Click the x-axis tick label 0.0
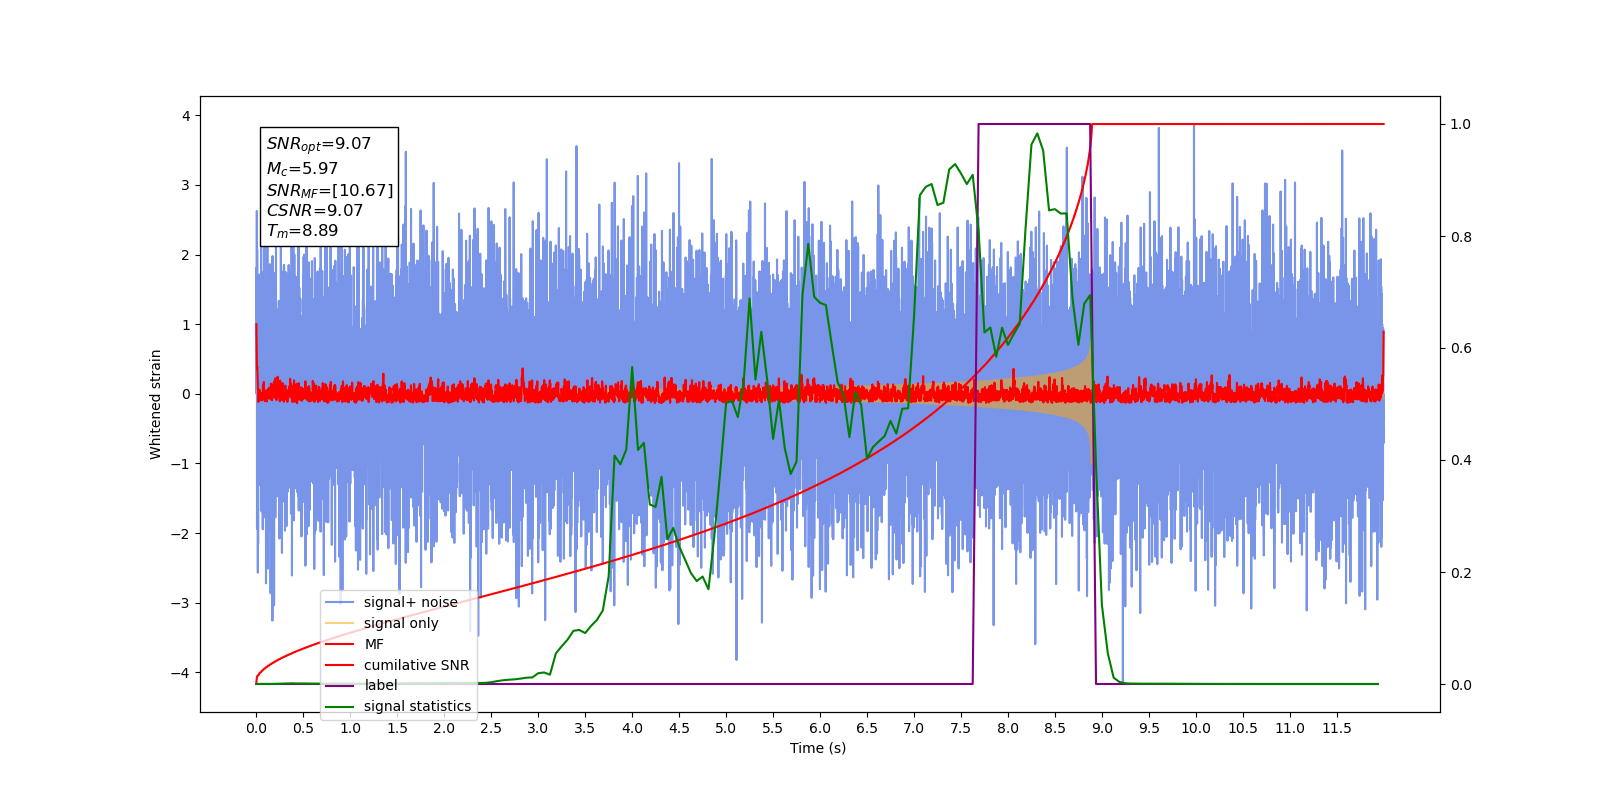 256,728
